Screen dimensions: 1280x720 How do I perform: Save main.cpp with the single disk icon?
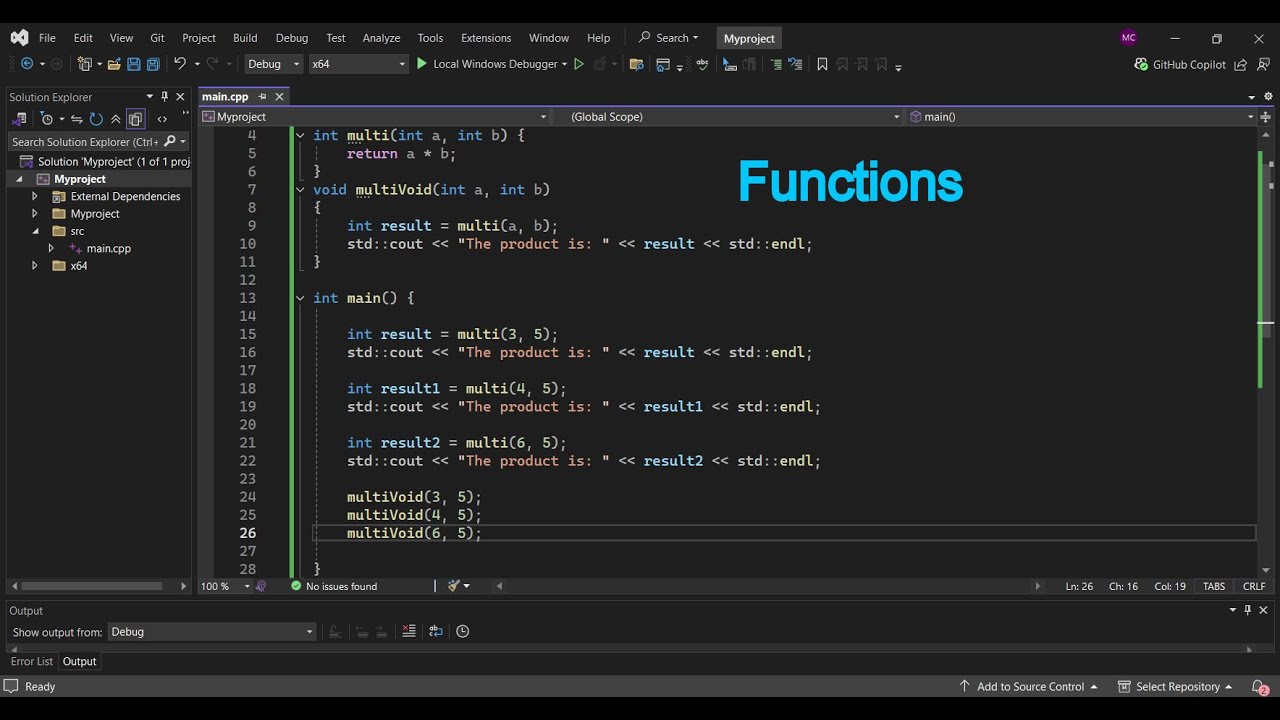tap(134, 64)
